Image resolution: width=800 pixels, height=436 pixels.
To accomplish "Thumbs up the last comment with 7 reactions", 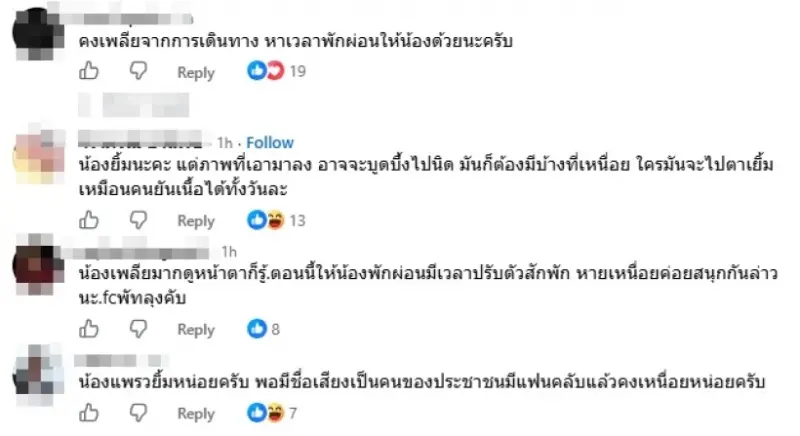I will 89,413.
